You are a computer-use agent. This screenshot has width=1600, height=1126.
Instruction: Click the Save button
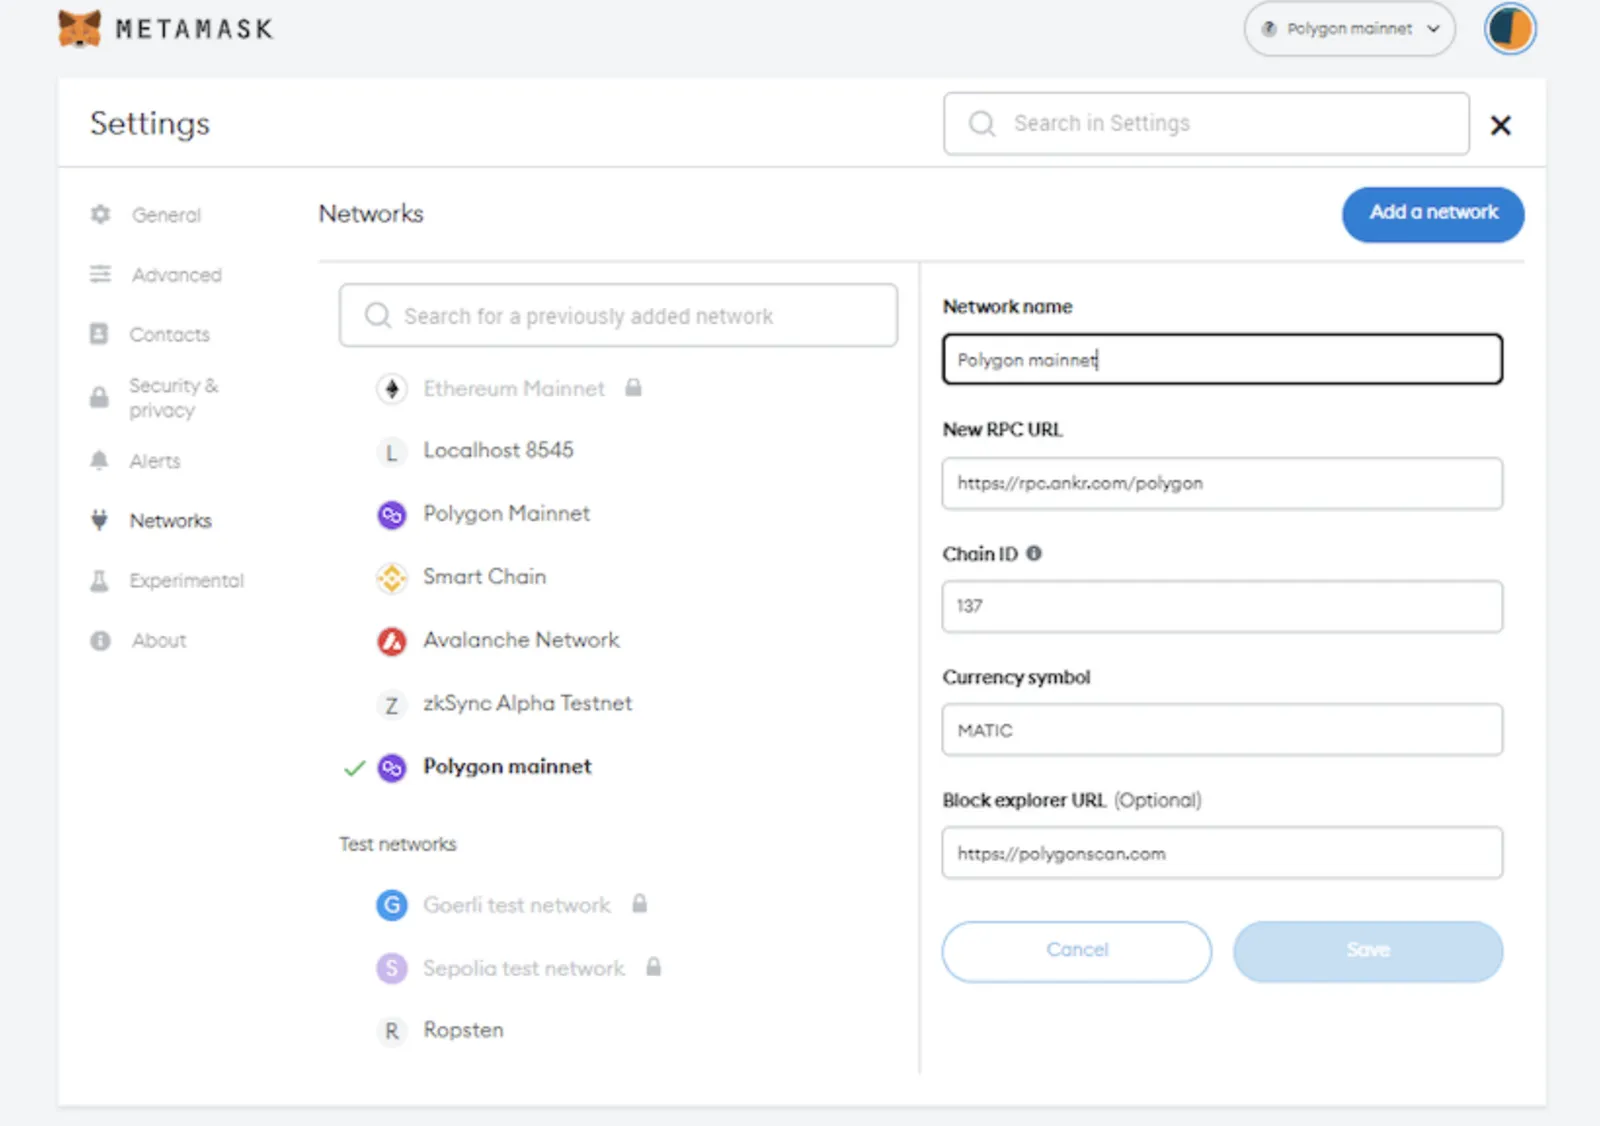(1368, 951)
